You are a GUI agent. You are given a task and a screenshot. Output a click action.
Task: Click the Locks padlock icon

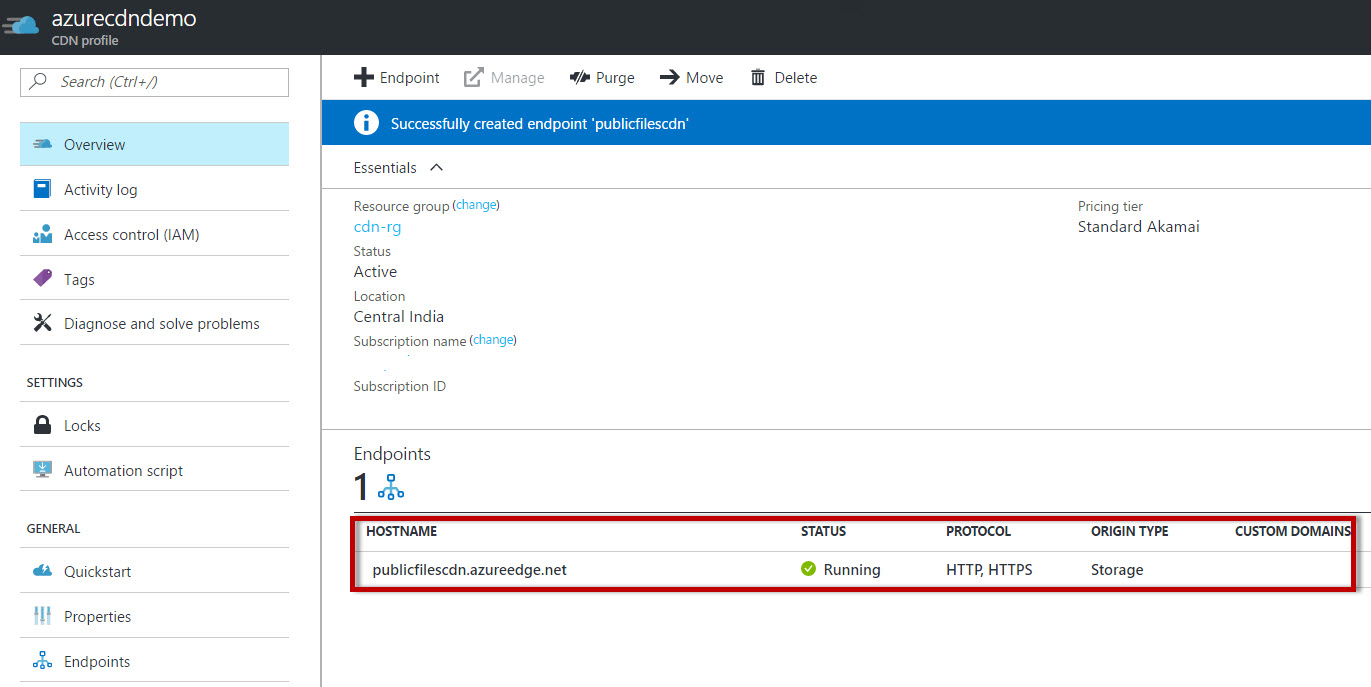pos(42,425)
